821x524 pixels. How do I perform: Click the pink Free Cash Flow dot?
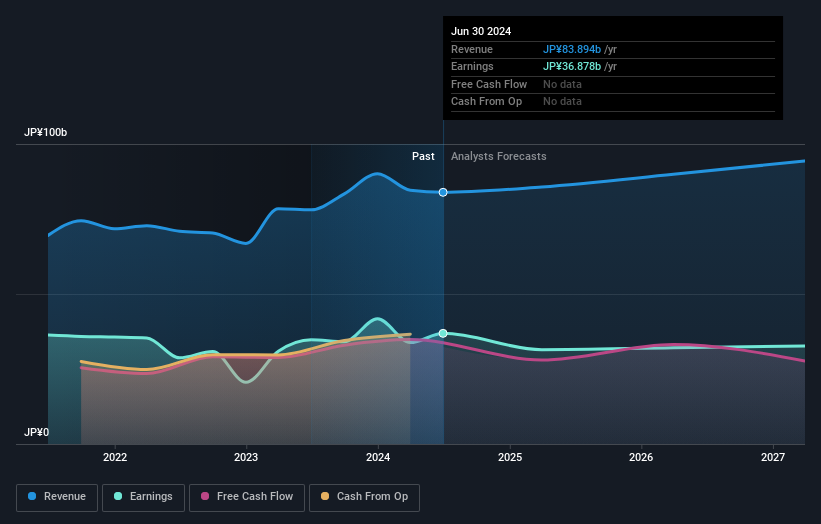[x=205, y=496]
